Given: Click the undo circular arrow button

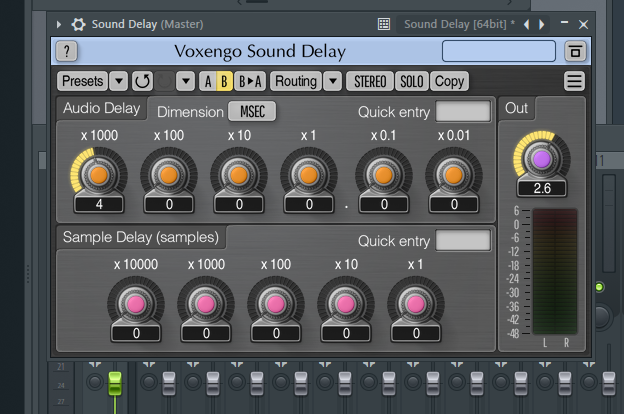Looking at the screenshot, I should (x=142, y=81).
